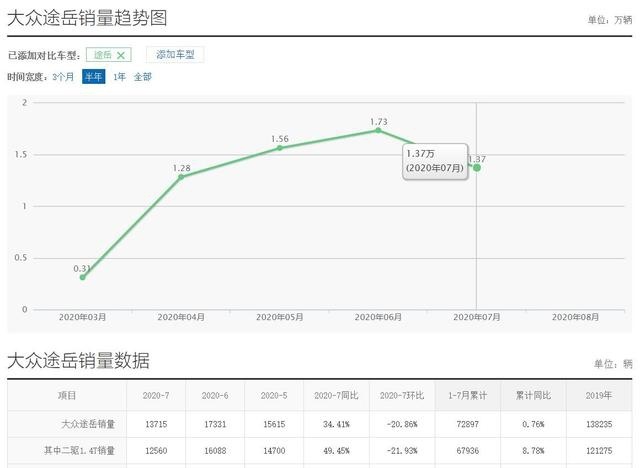Click the 2020年03月 axis label
Screen dimensions: 640x468
click(x=82, y=317)
